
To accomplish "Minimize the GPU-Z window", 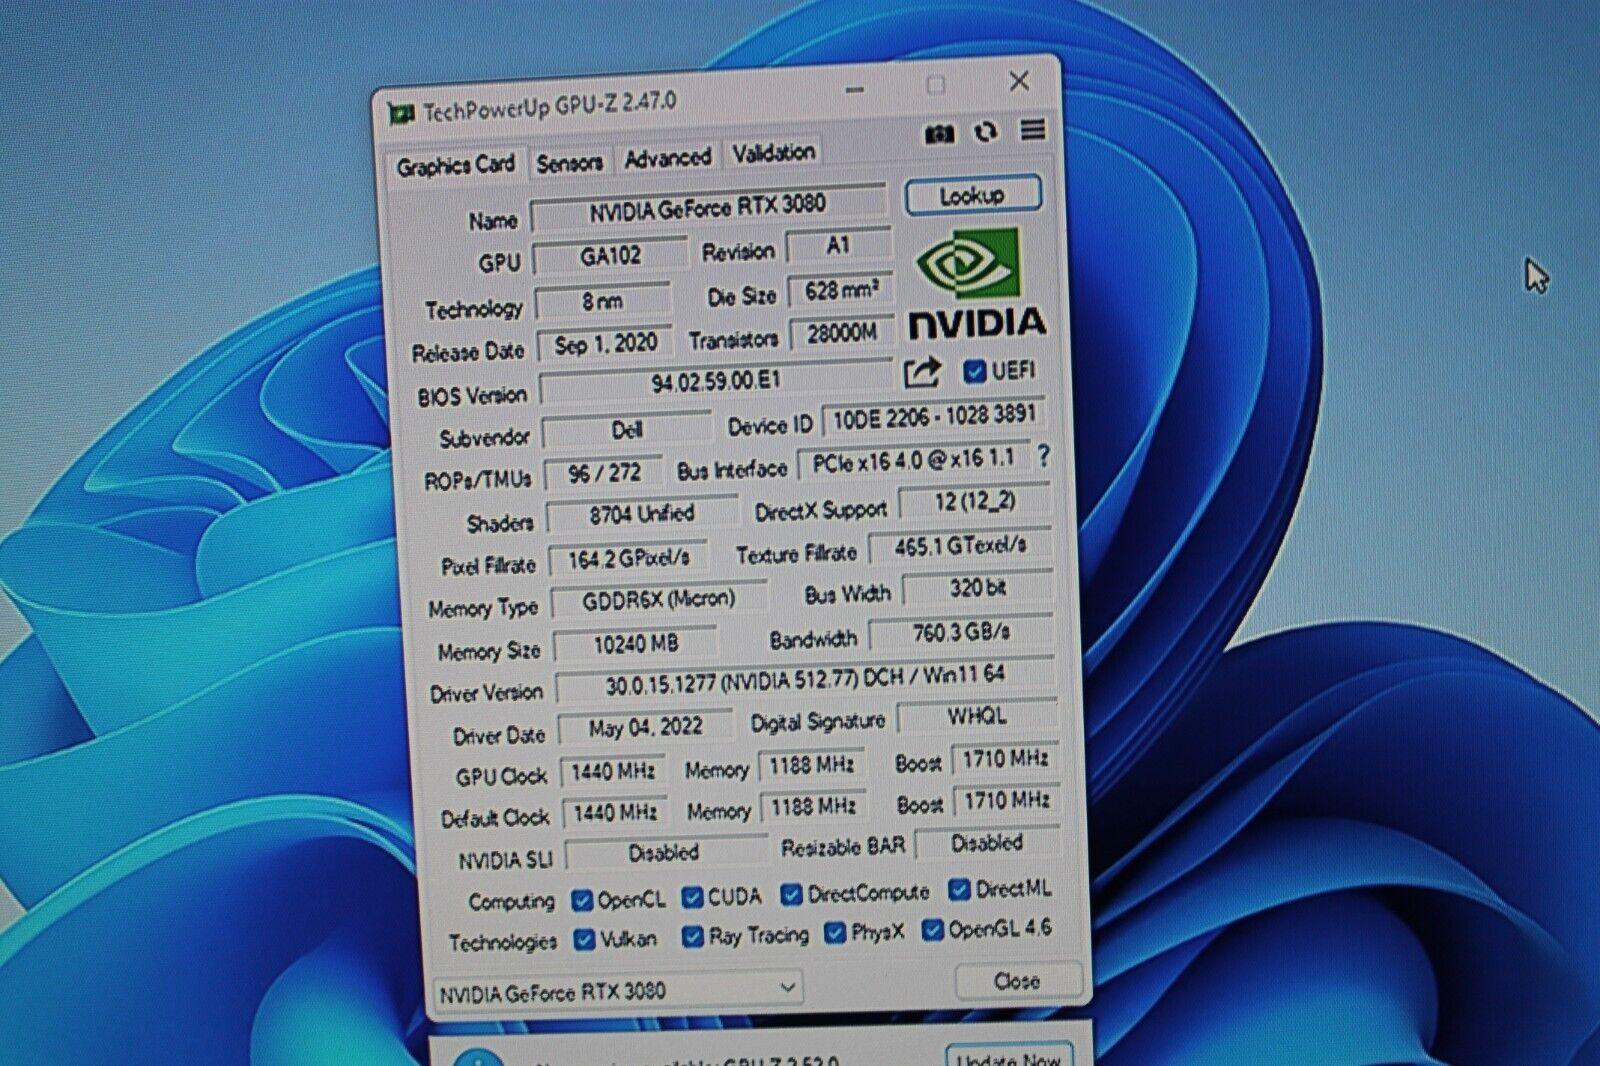I will 855,90.
